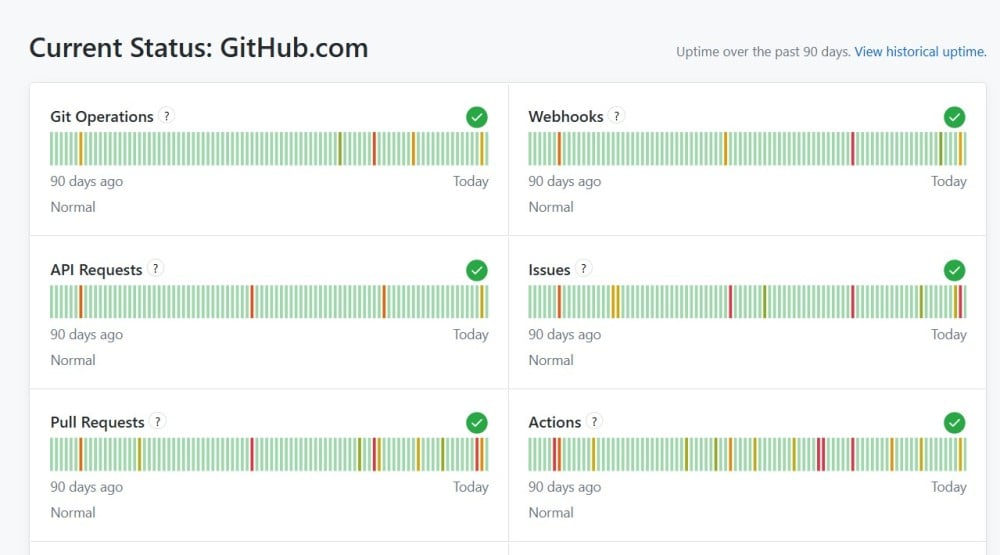Open the View historical uptime link
This screenshot has height=555, width=1000.
coord(920,51)
